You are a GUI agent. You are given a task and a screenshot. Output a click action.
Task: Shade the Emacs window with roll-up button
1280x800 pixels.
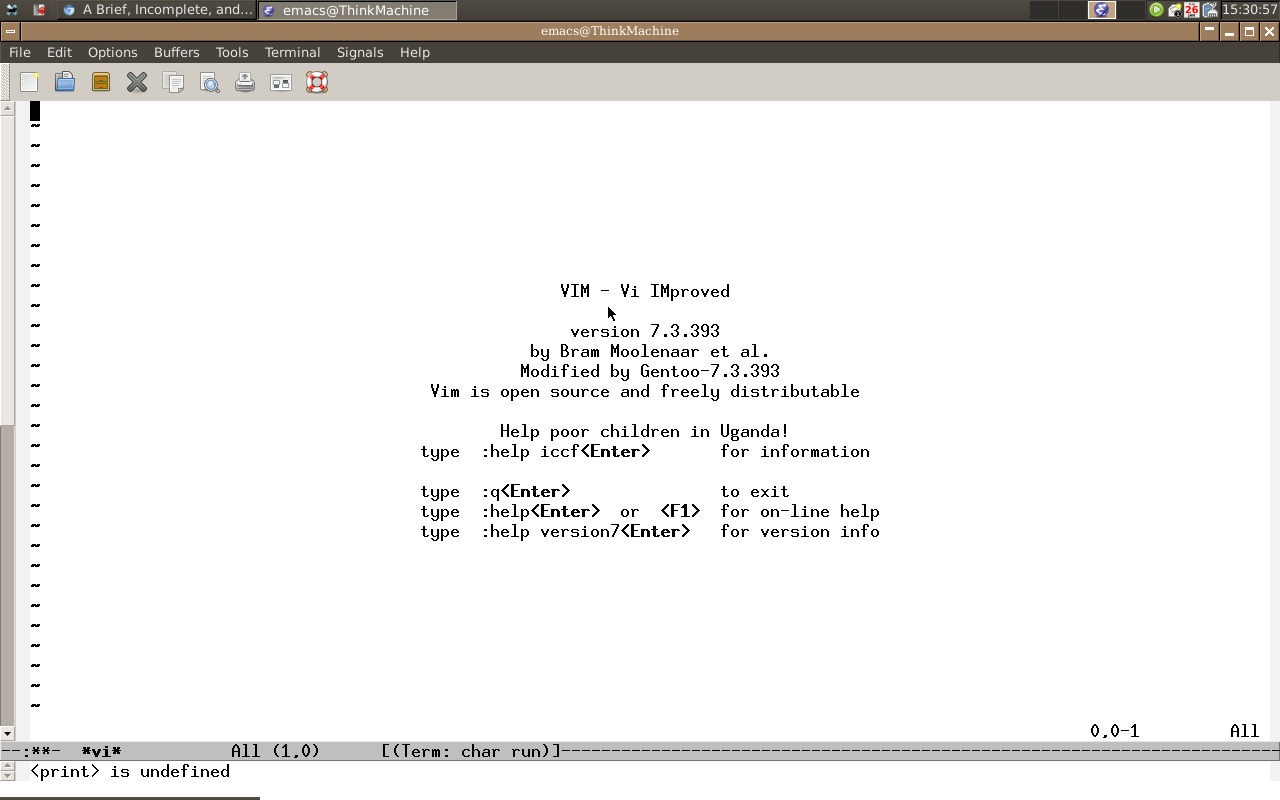[x=1209, y=31]
